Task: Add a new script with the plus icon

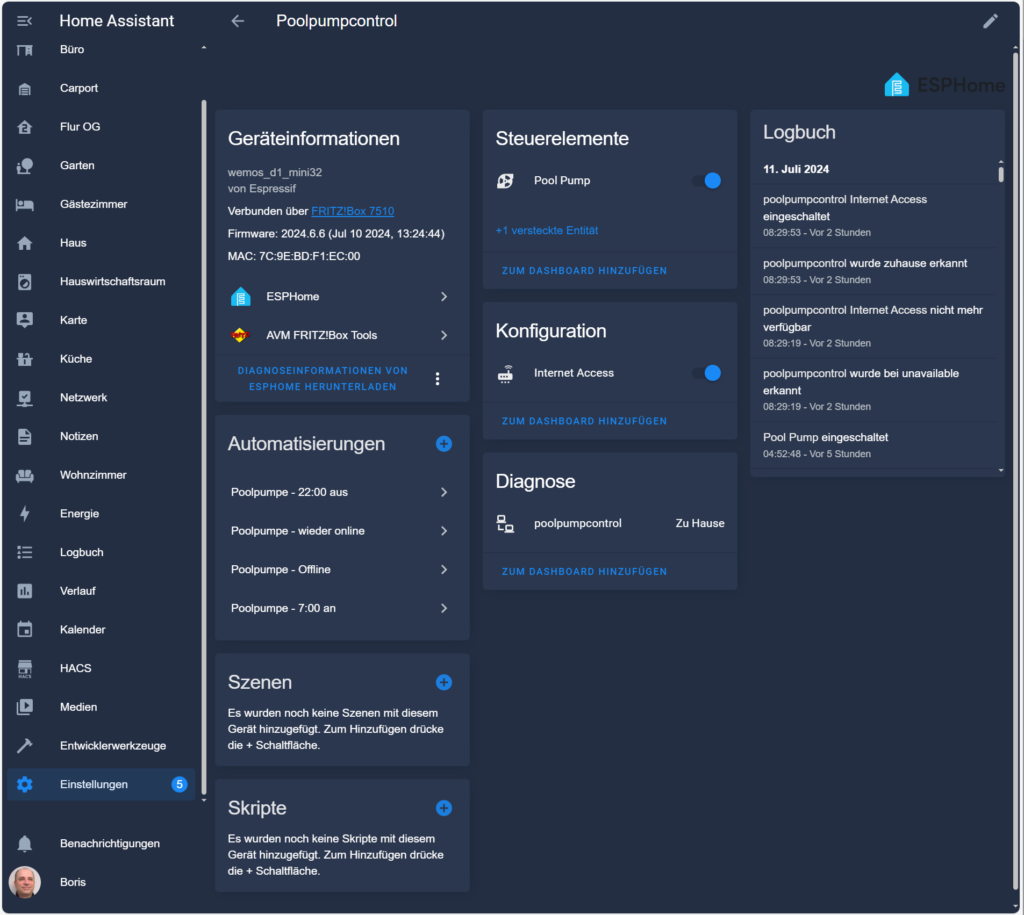Action: coord(444,808)
